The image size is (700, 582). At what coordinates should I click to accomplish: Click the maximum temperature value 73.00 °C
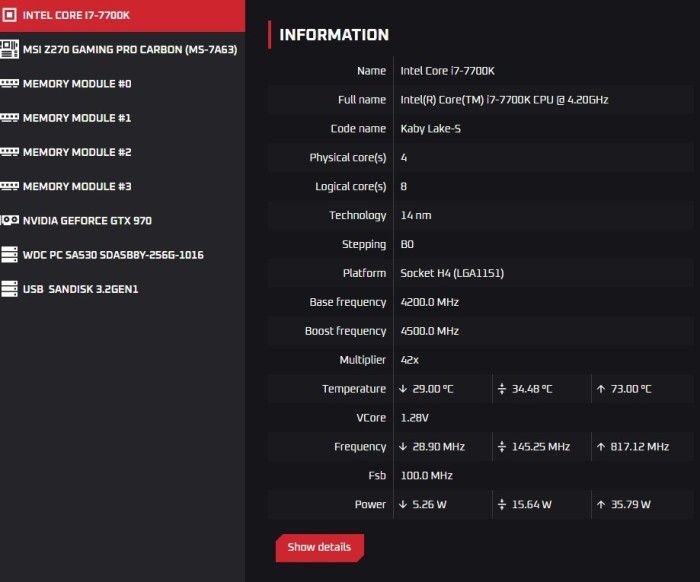(x=630, y=389)
